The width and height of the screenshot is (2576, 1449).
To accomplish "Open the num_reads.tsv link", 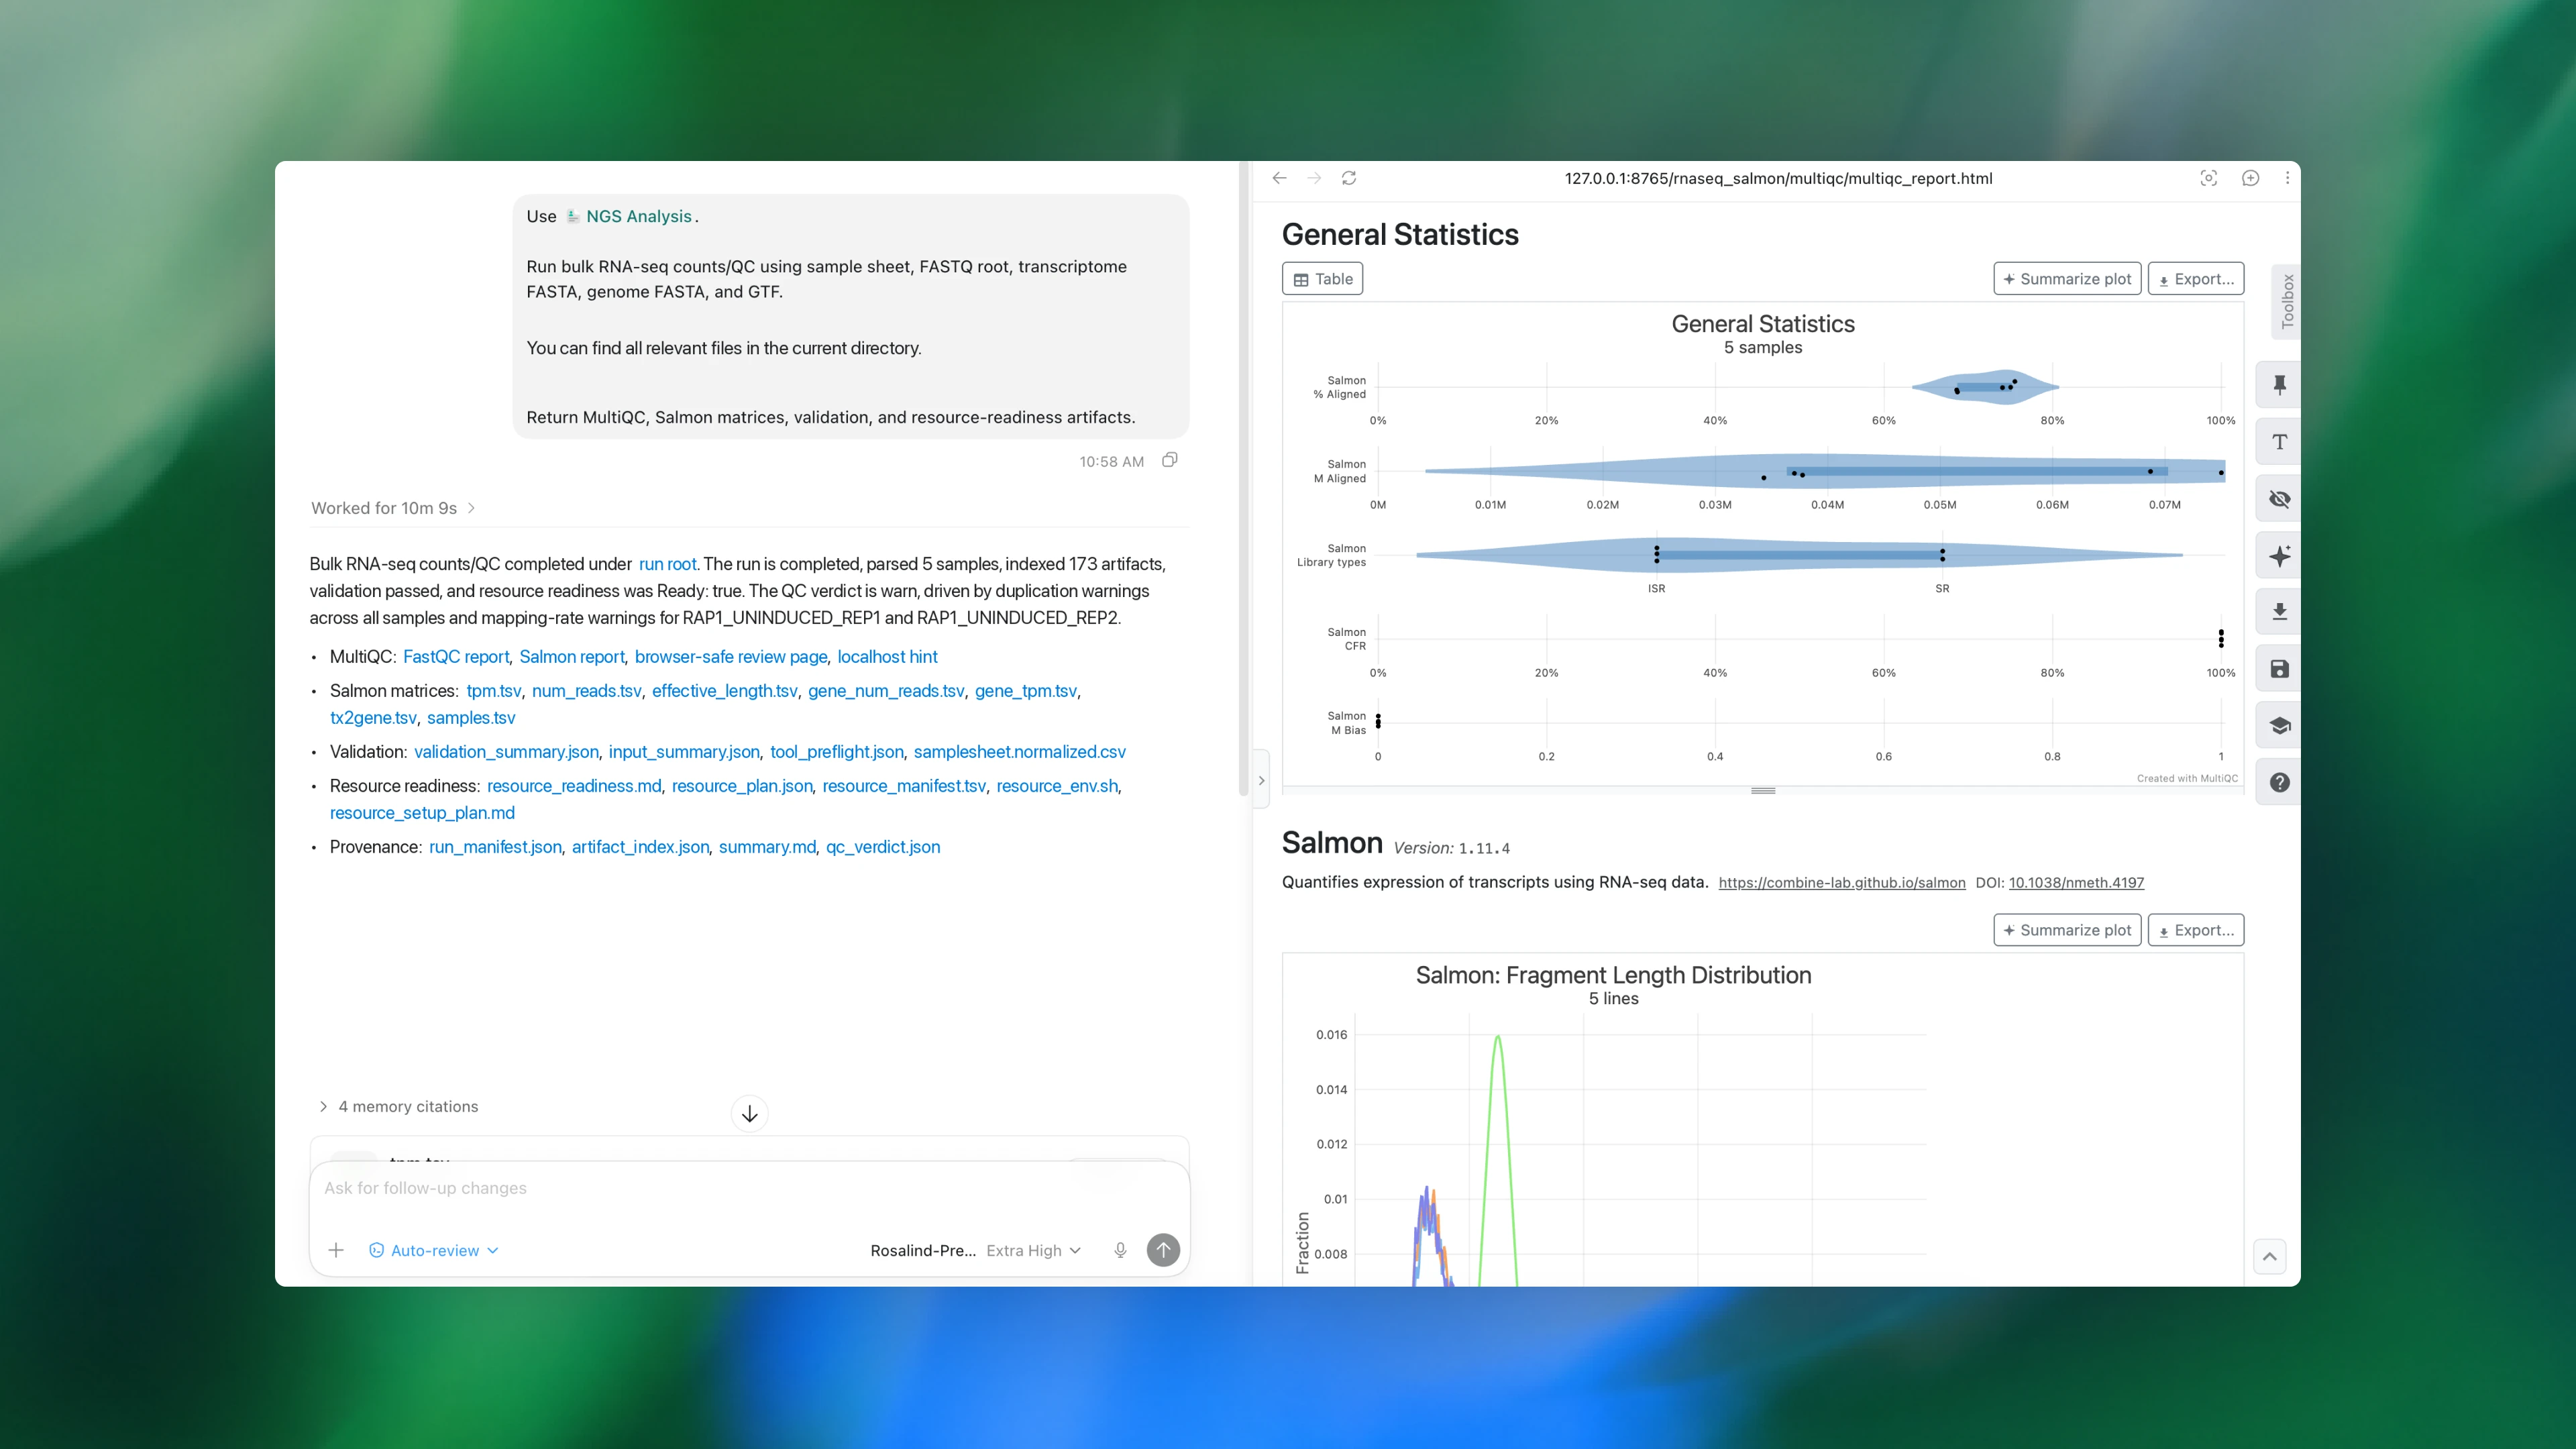I will (587, 691).
